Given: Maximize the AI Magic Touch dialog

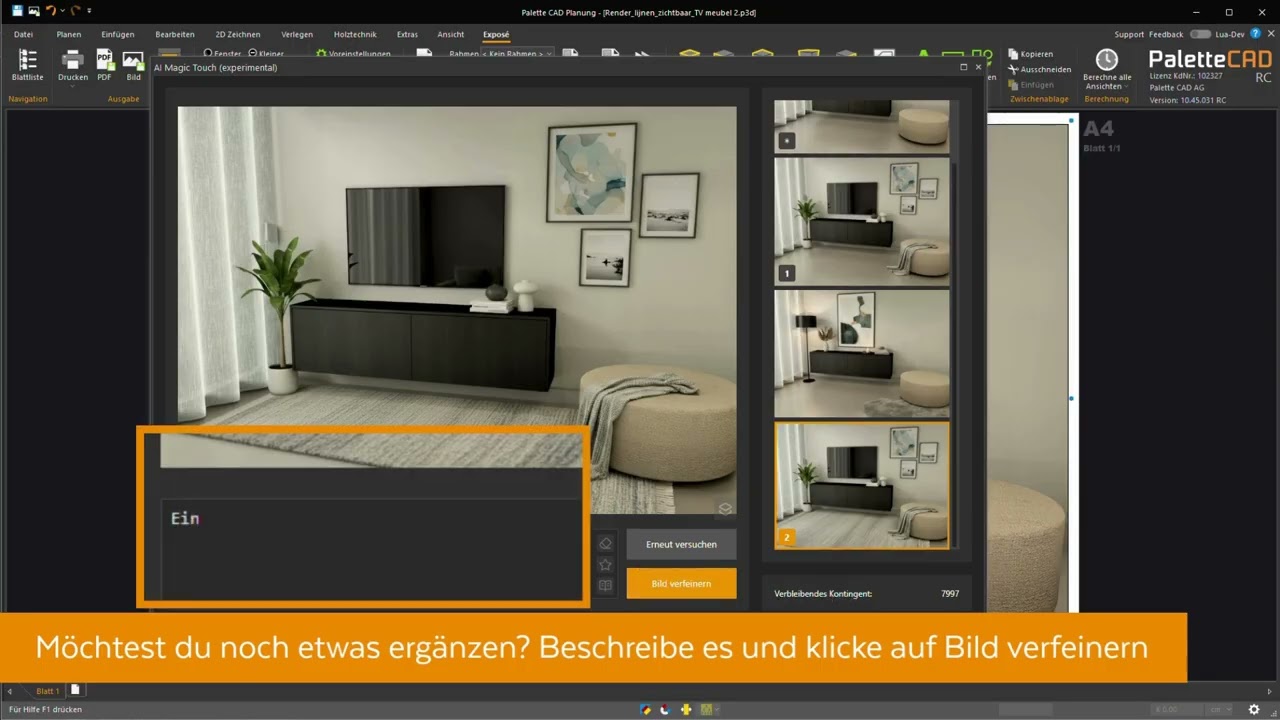Looking at the screenshot, I should click(963, 67).
